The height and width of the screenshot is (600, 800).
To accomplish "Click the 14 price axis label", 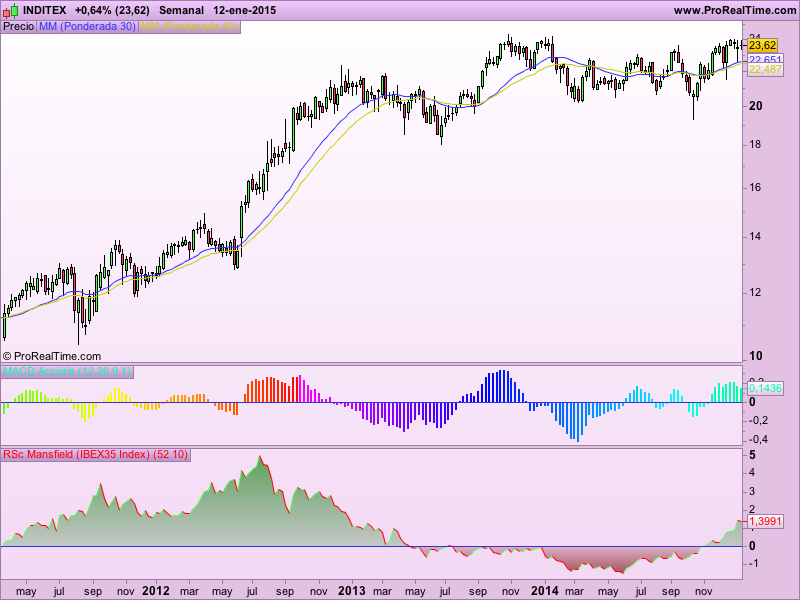I will 755,236.
